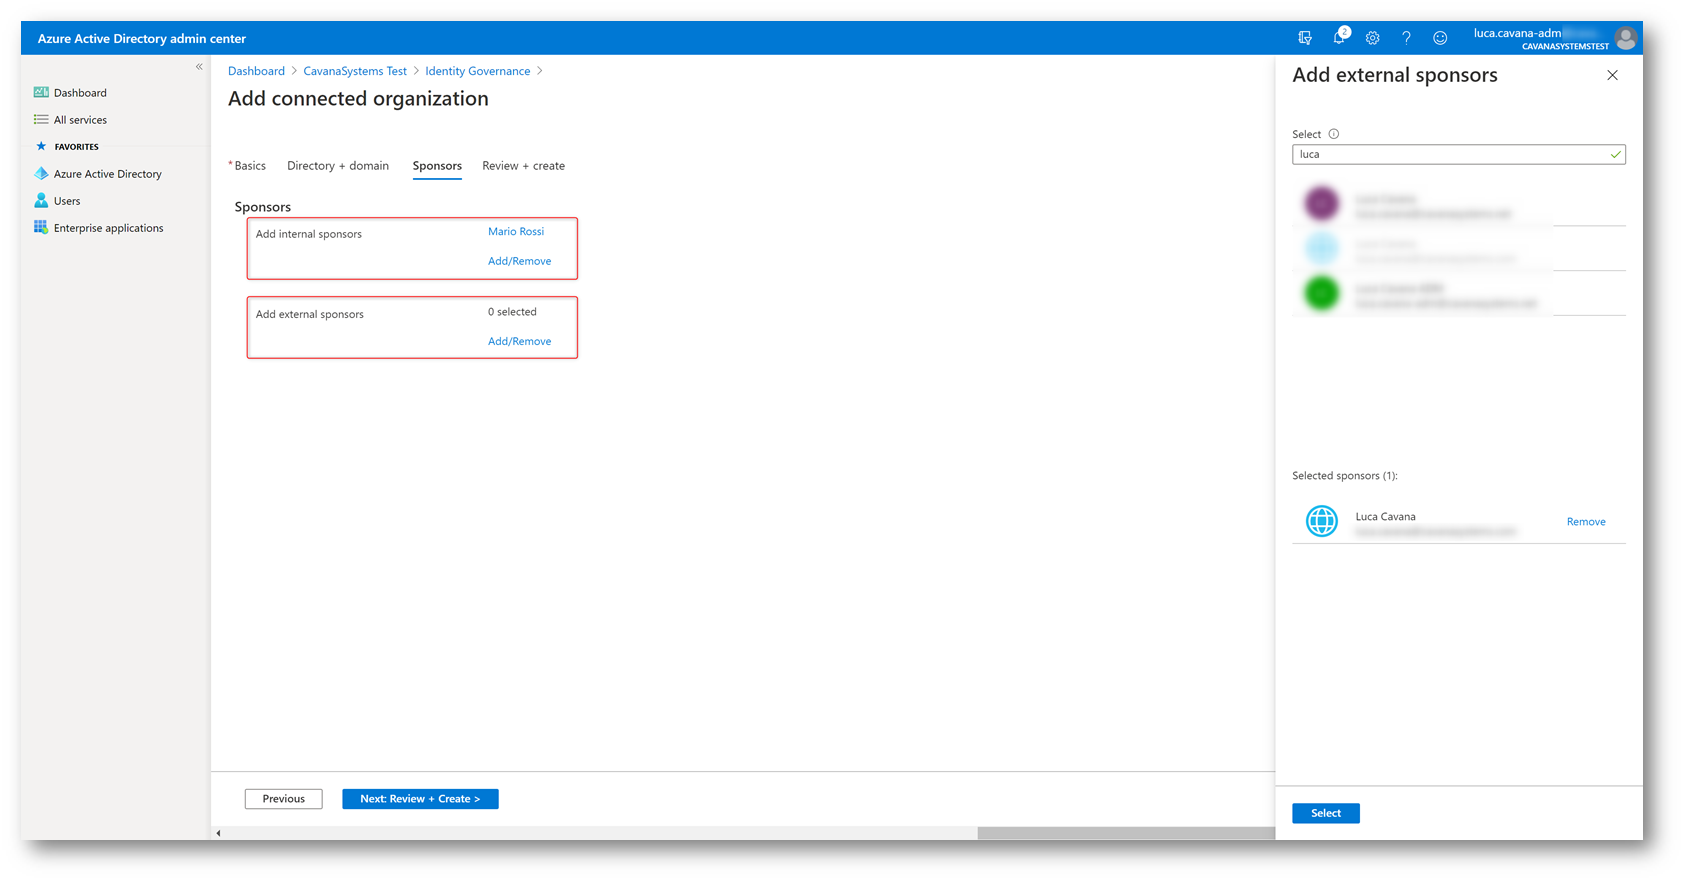Click the horizontal scrollbar thumb
The width and height of the screenshot is (1685, 882).
[x=1126, y=833]
